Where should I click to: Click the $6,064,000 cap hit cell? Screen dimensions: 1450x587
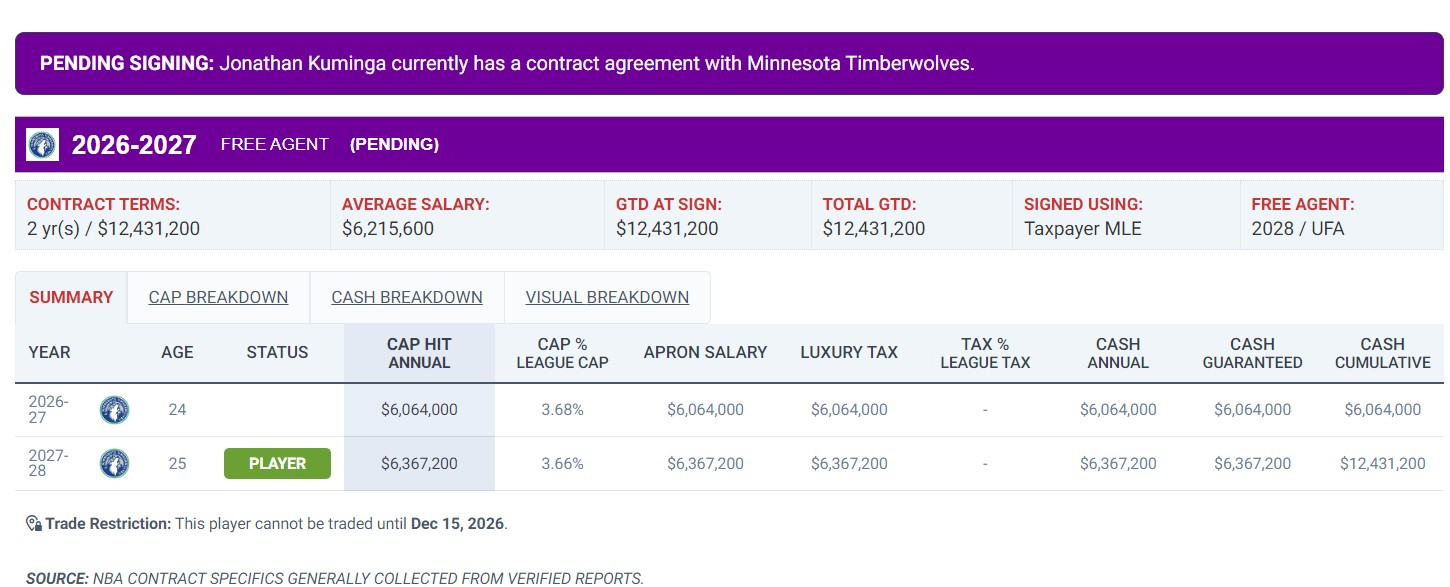pos(419,409)
